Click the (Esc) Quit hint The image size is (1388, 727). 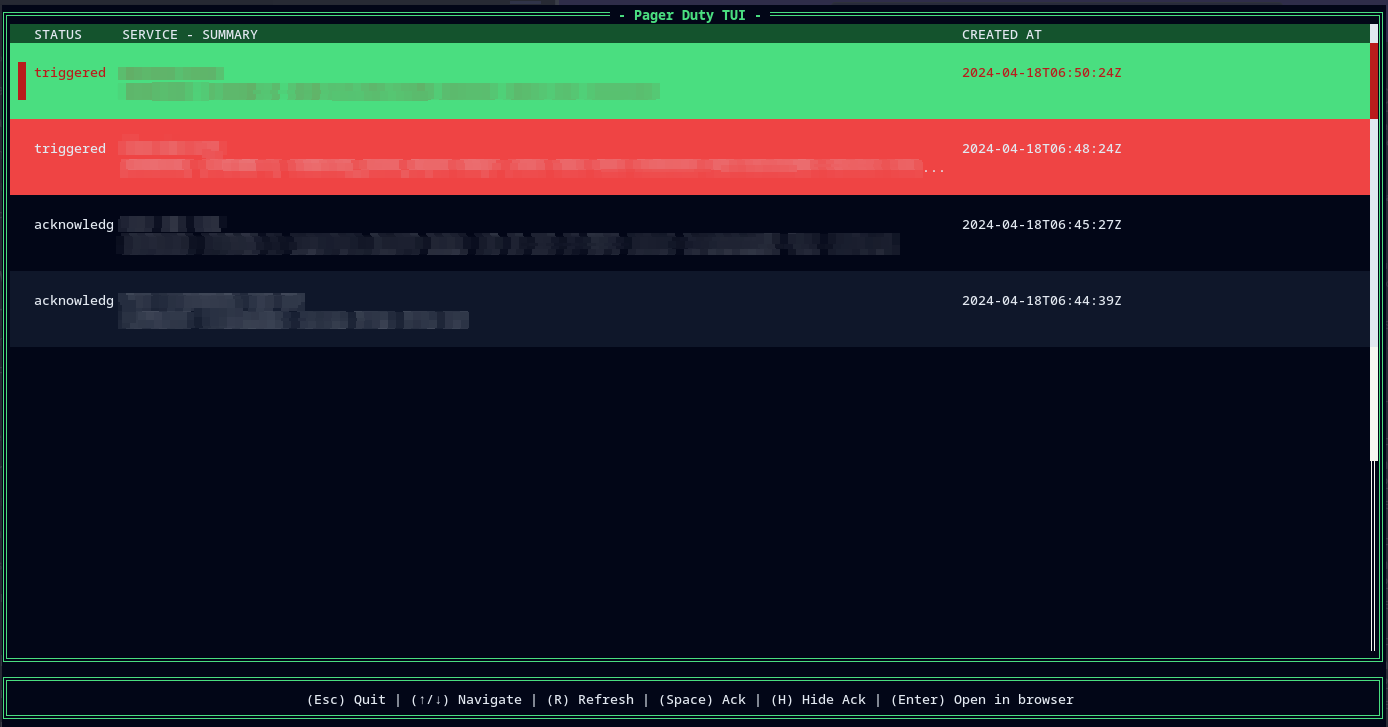(x=346, y=700)
